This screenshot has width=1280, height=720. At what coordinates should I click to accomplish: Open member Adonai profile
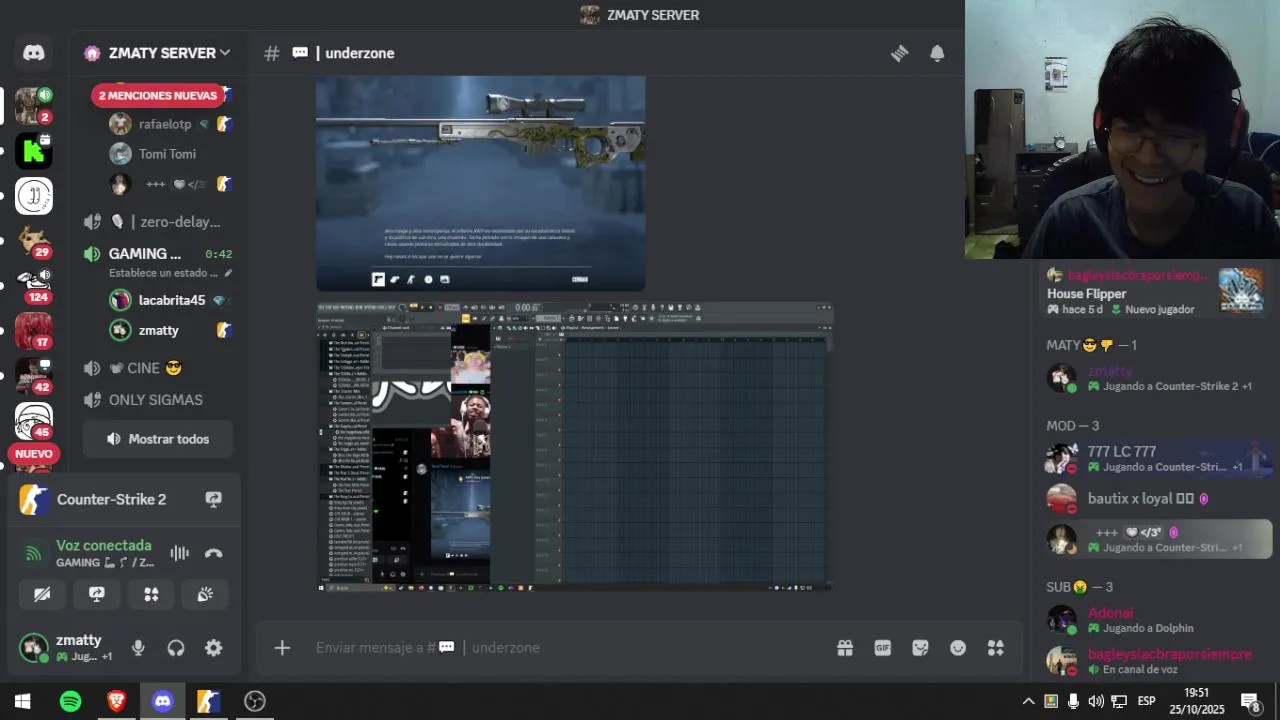tap(1157, 620)
